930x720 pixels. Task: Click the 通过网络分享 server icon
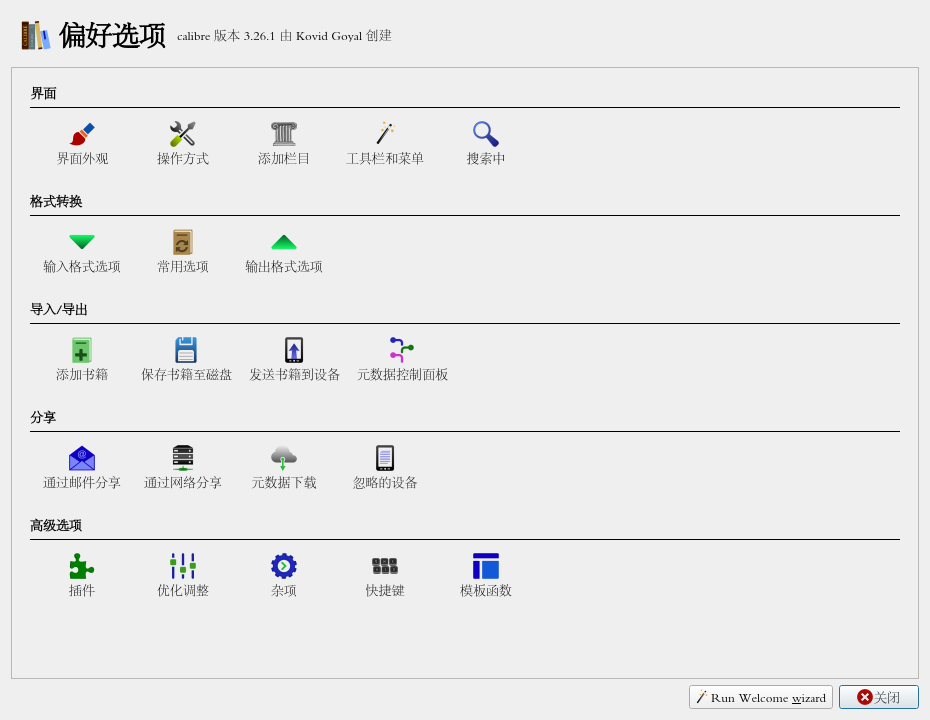pos(183,458)
